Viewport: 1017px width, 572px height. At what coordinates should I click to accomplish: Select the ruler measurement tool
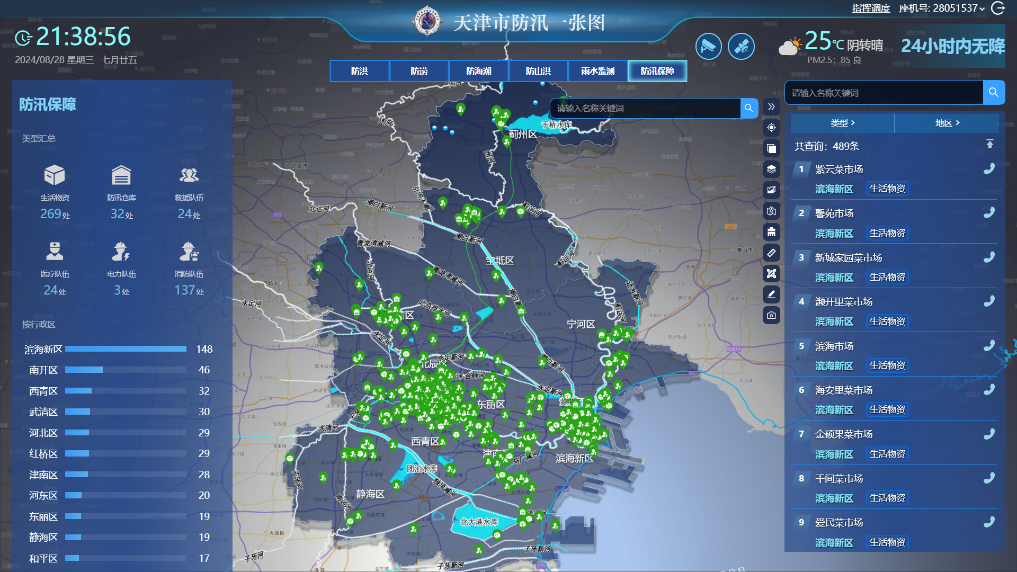(771, 251)
